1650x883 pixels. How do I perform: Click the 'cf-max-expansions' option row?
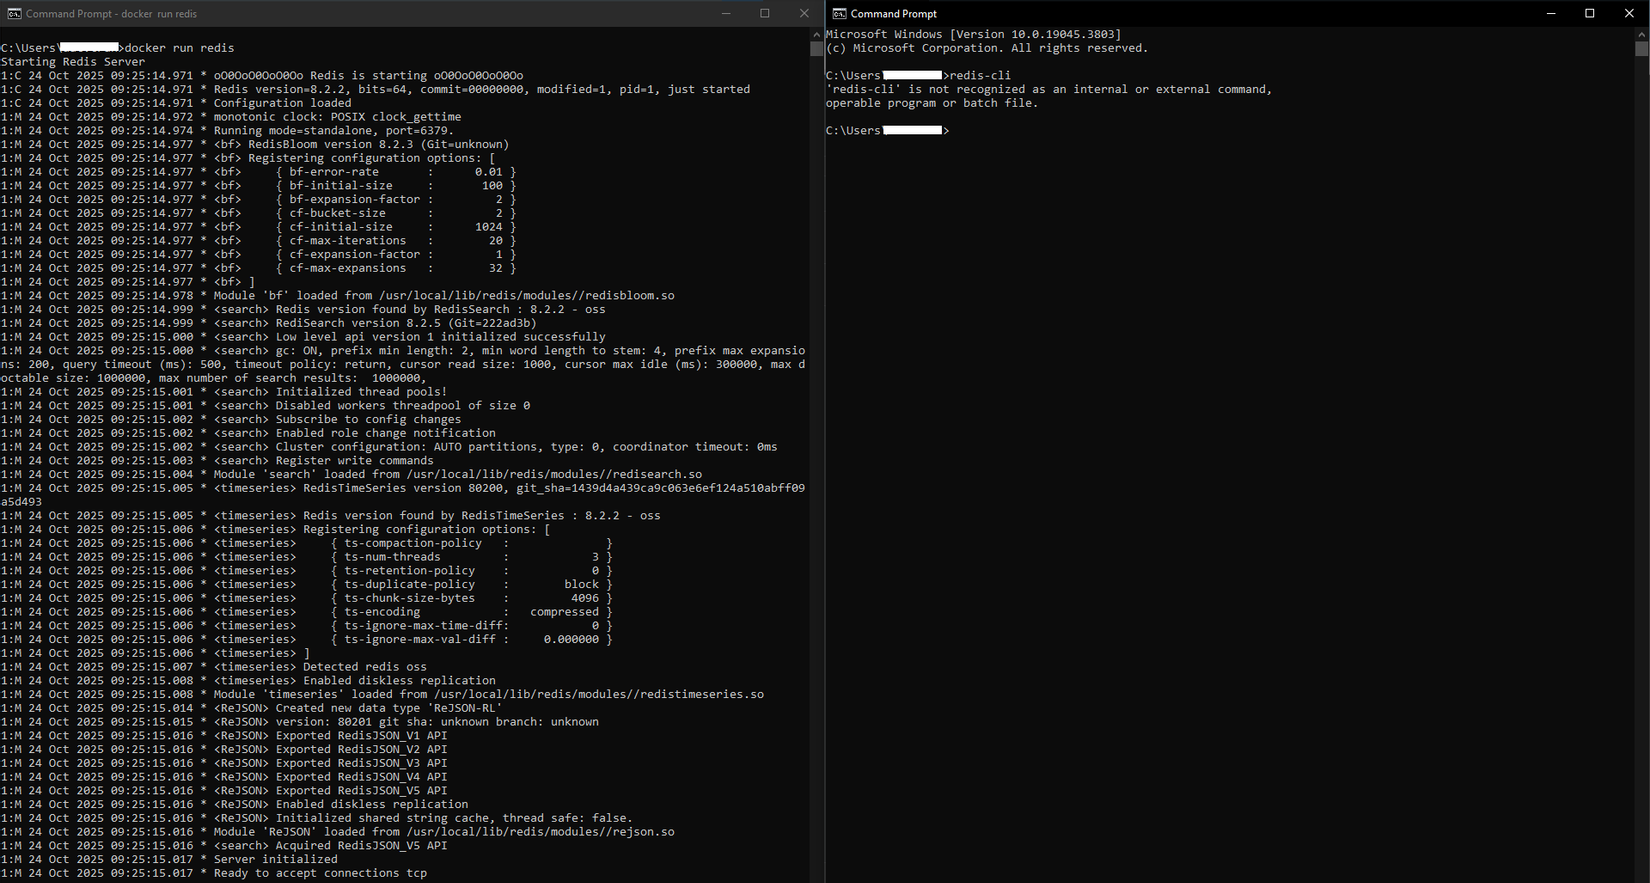[x=258, y=268]
